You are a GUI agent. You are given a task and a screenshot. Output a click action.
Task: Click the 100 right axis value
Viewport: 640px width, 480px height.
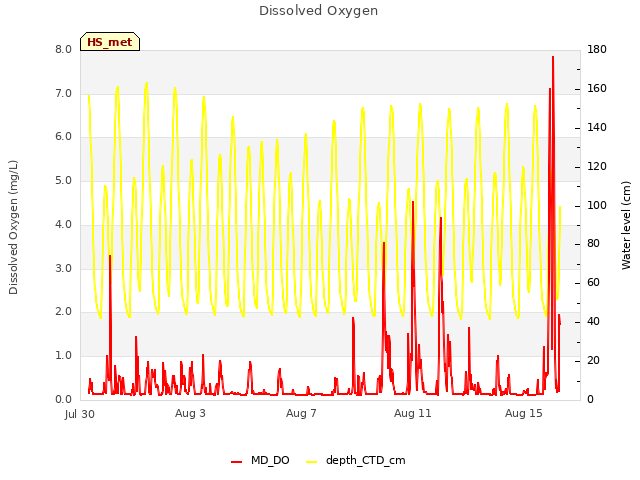pyautogui.click(x=597, y=205)
